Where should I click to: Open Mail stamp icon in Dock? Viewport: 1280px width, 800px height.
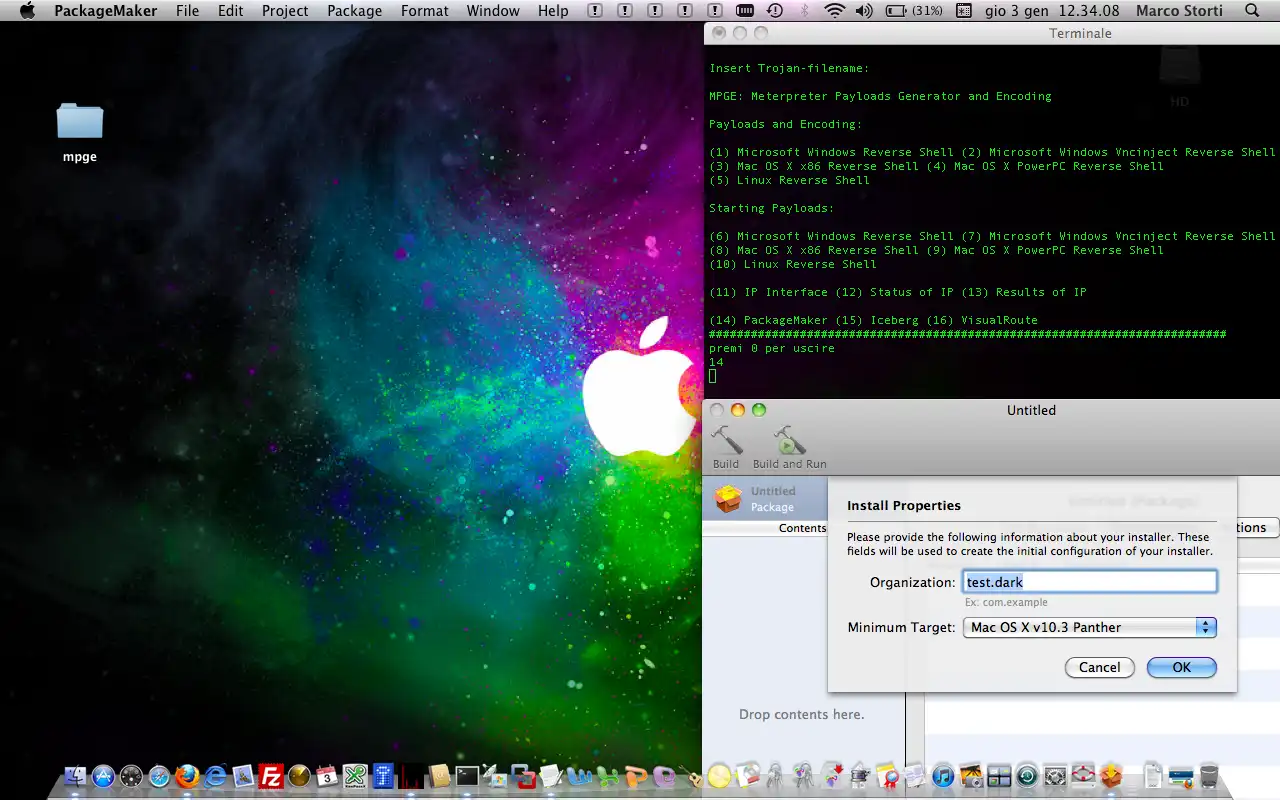243,775
